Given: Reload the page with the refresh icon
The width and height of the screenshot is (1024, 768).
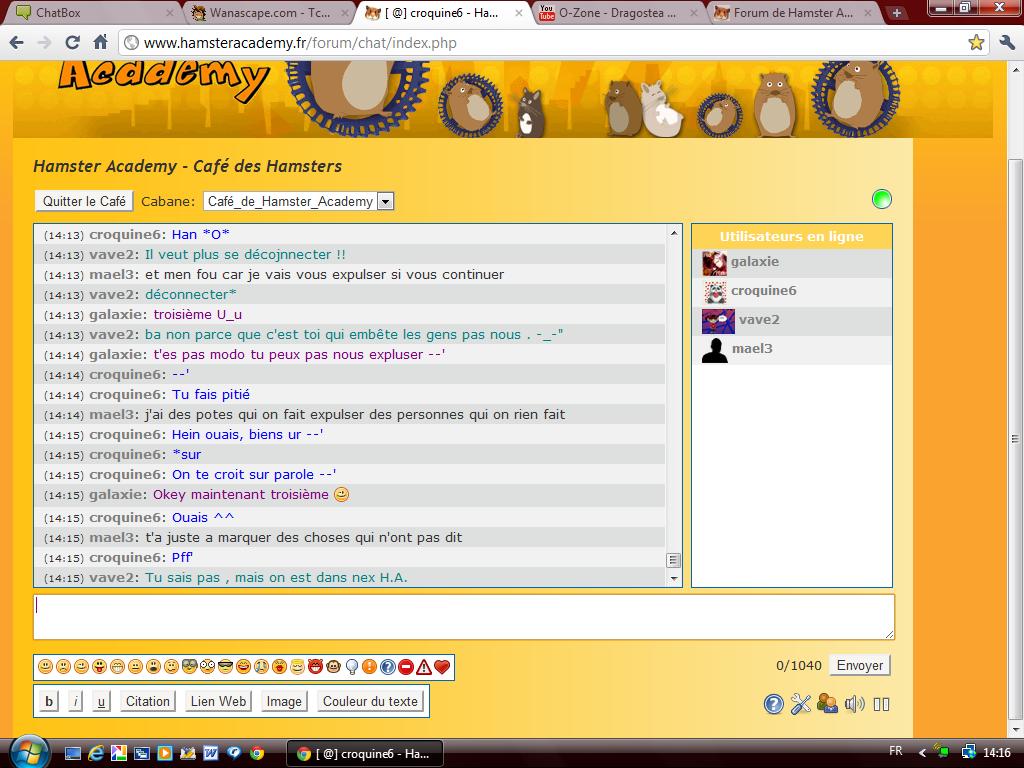Looking at the screenshot, I should click(72, 42).
